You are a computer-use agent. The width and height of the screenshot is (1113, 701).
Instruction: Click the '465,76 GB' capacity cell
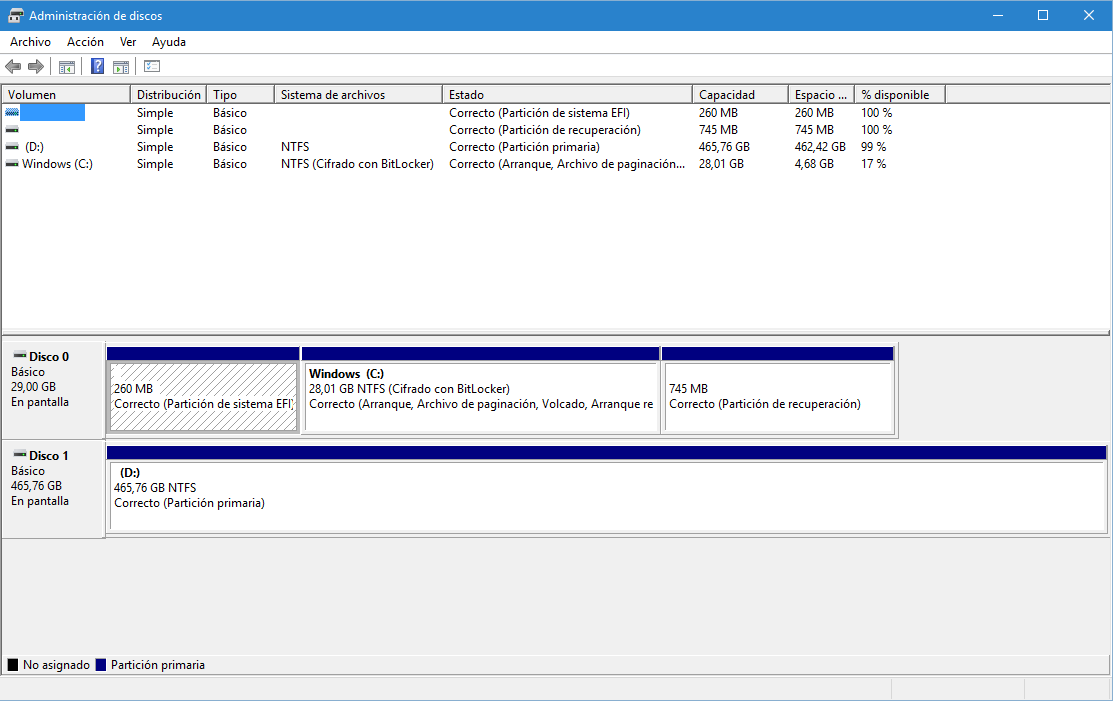click(x=724, y=147)
